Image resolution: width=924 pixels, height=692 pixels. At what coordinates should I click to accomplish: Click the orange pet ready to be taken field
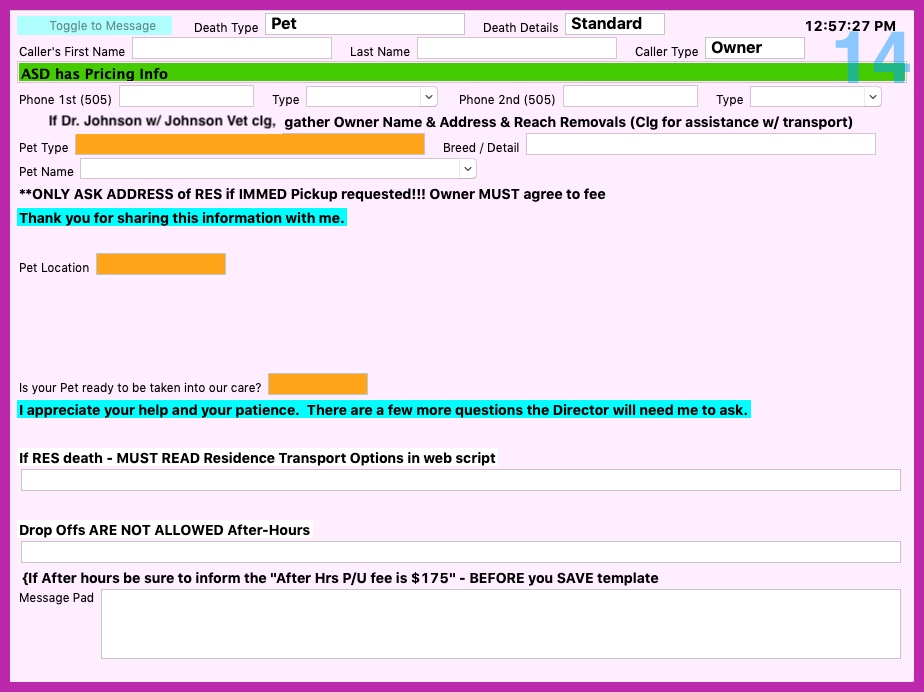318,384
